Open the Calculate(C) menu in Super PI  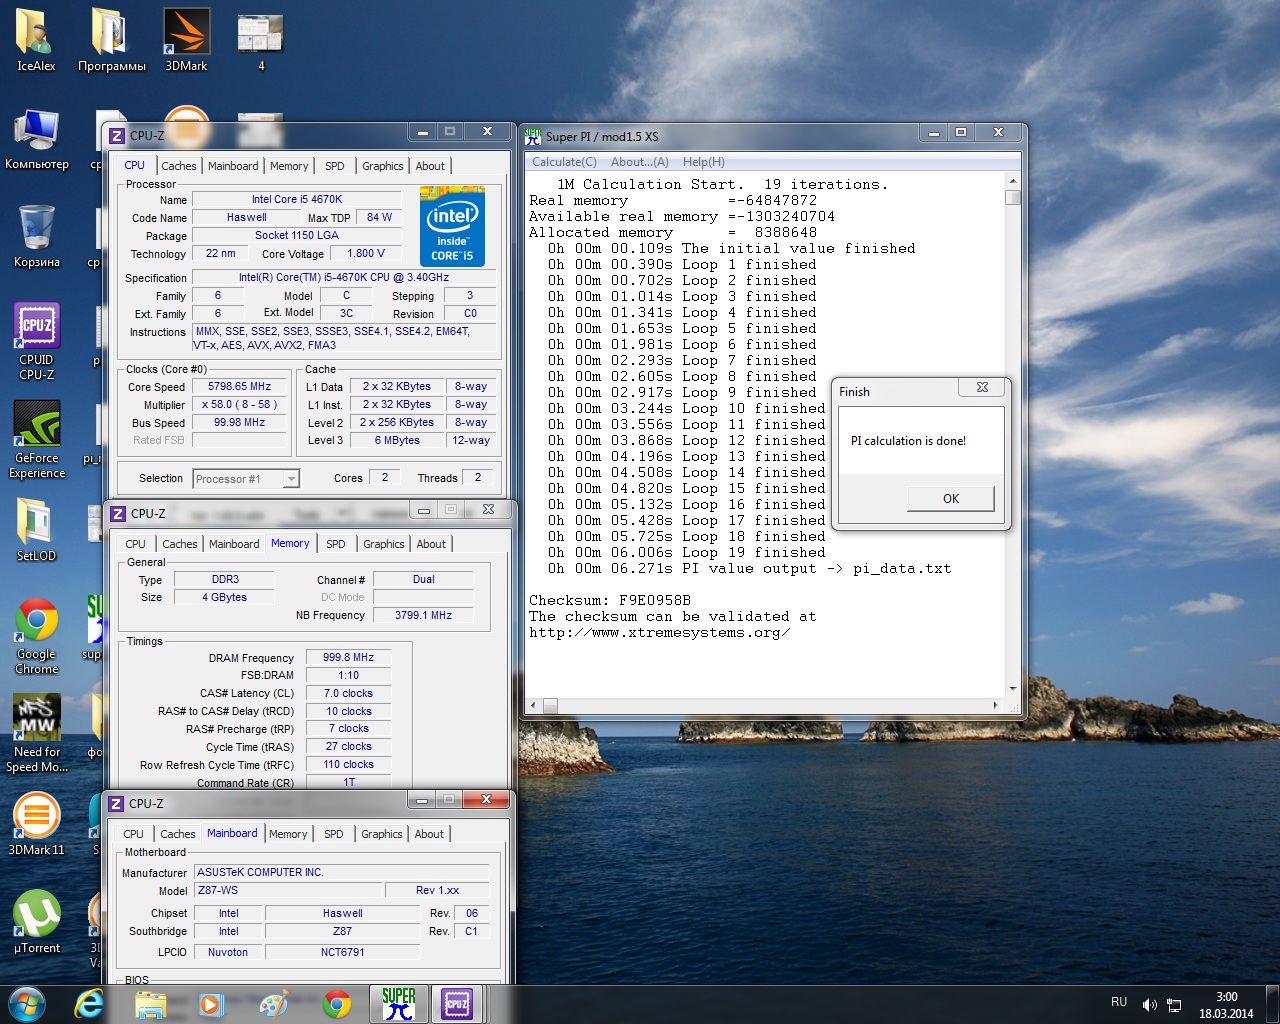point(564,162)
